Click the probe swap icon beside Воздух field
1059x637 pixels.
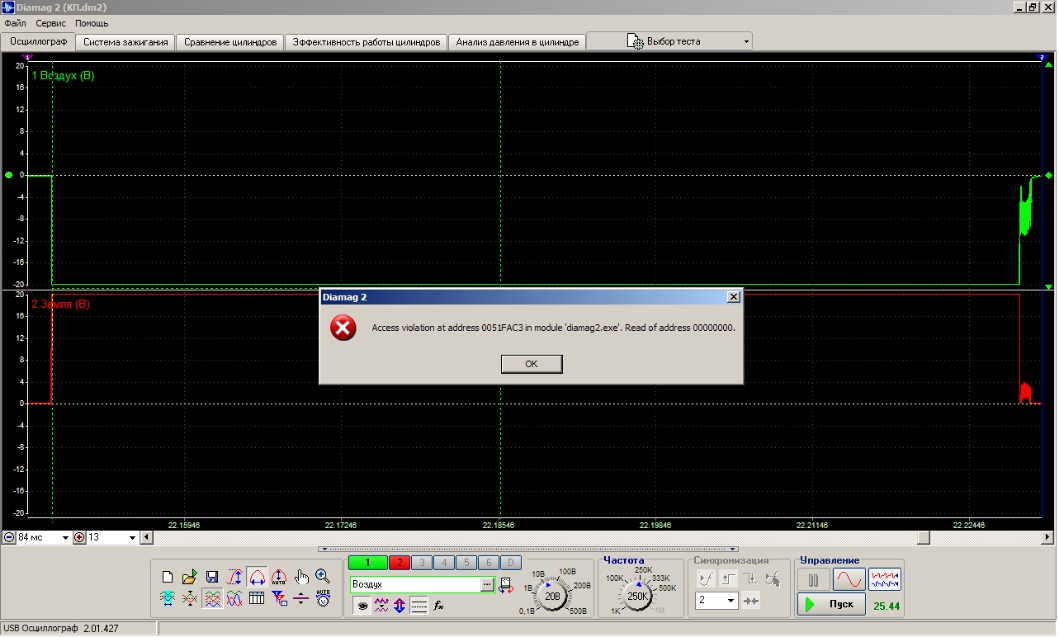(506, 585)
